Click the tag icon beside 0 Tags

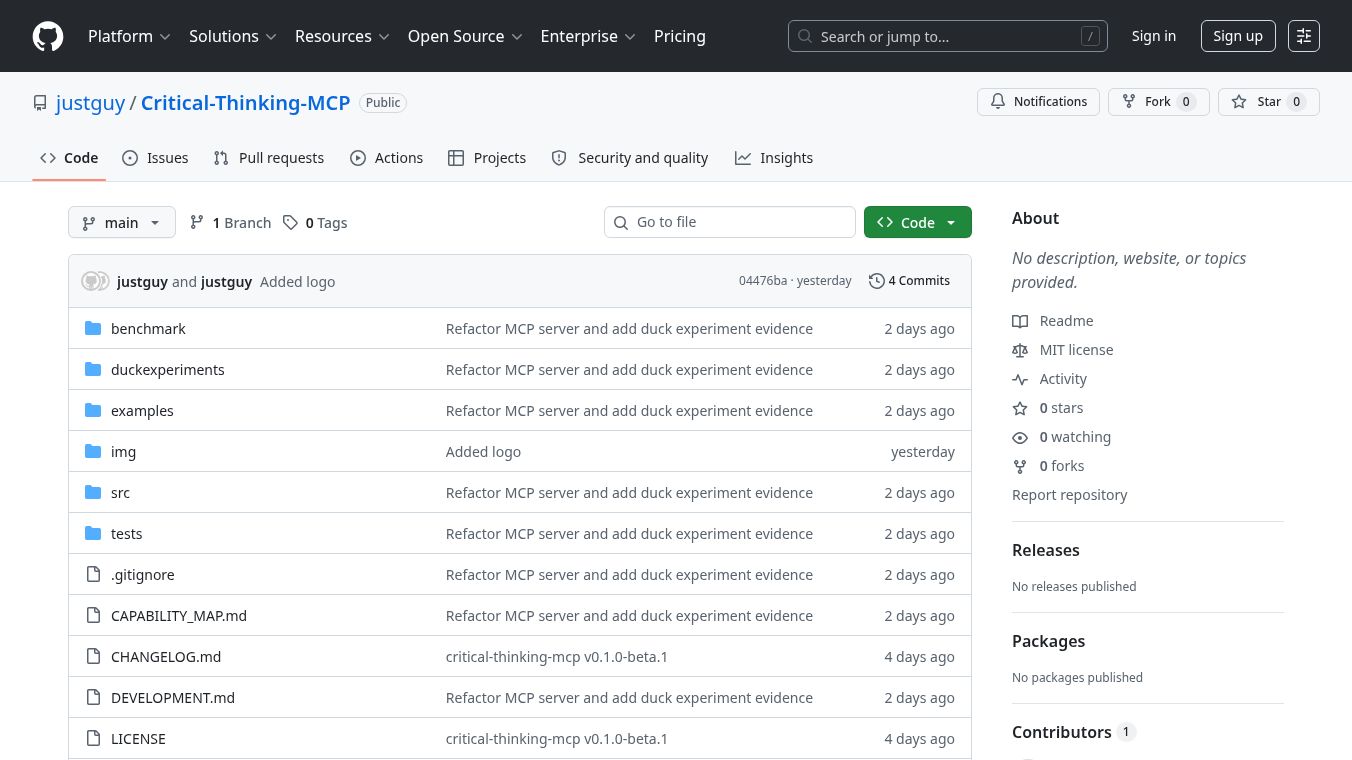click(x=290, y=222)
